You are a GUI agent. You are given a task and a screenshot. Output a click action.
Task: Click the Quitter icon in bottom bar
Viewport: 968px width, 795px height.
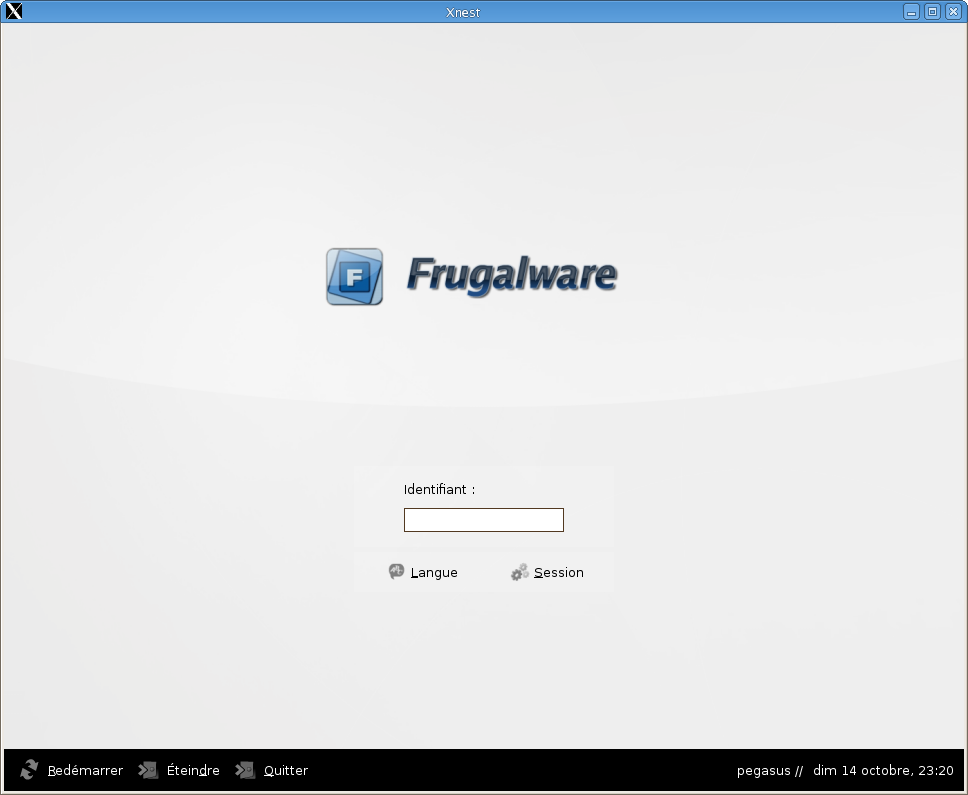(x=245, y=770)
